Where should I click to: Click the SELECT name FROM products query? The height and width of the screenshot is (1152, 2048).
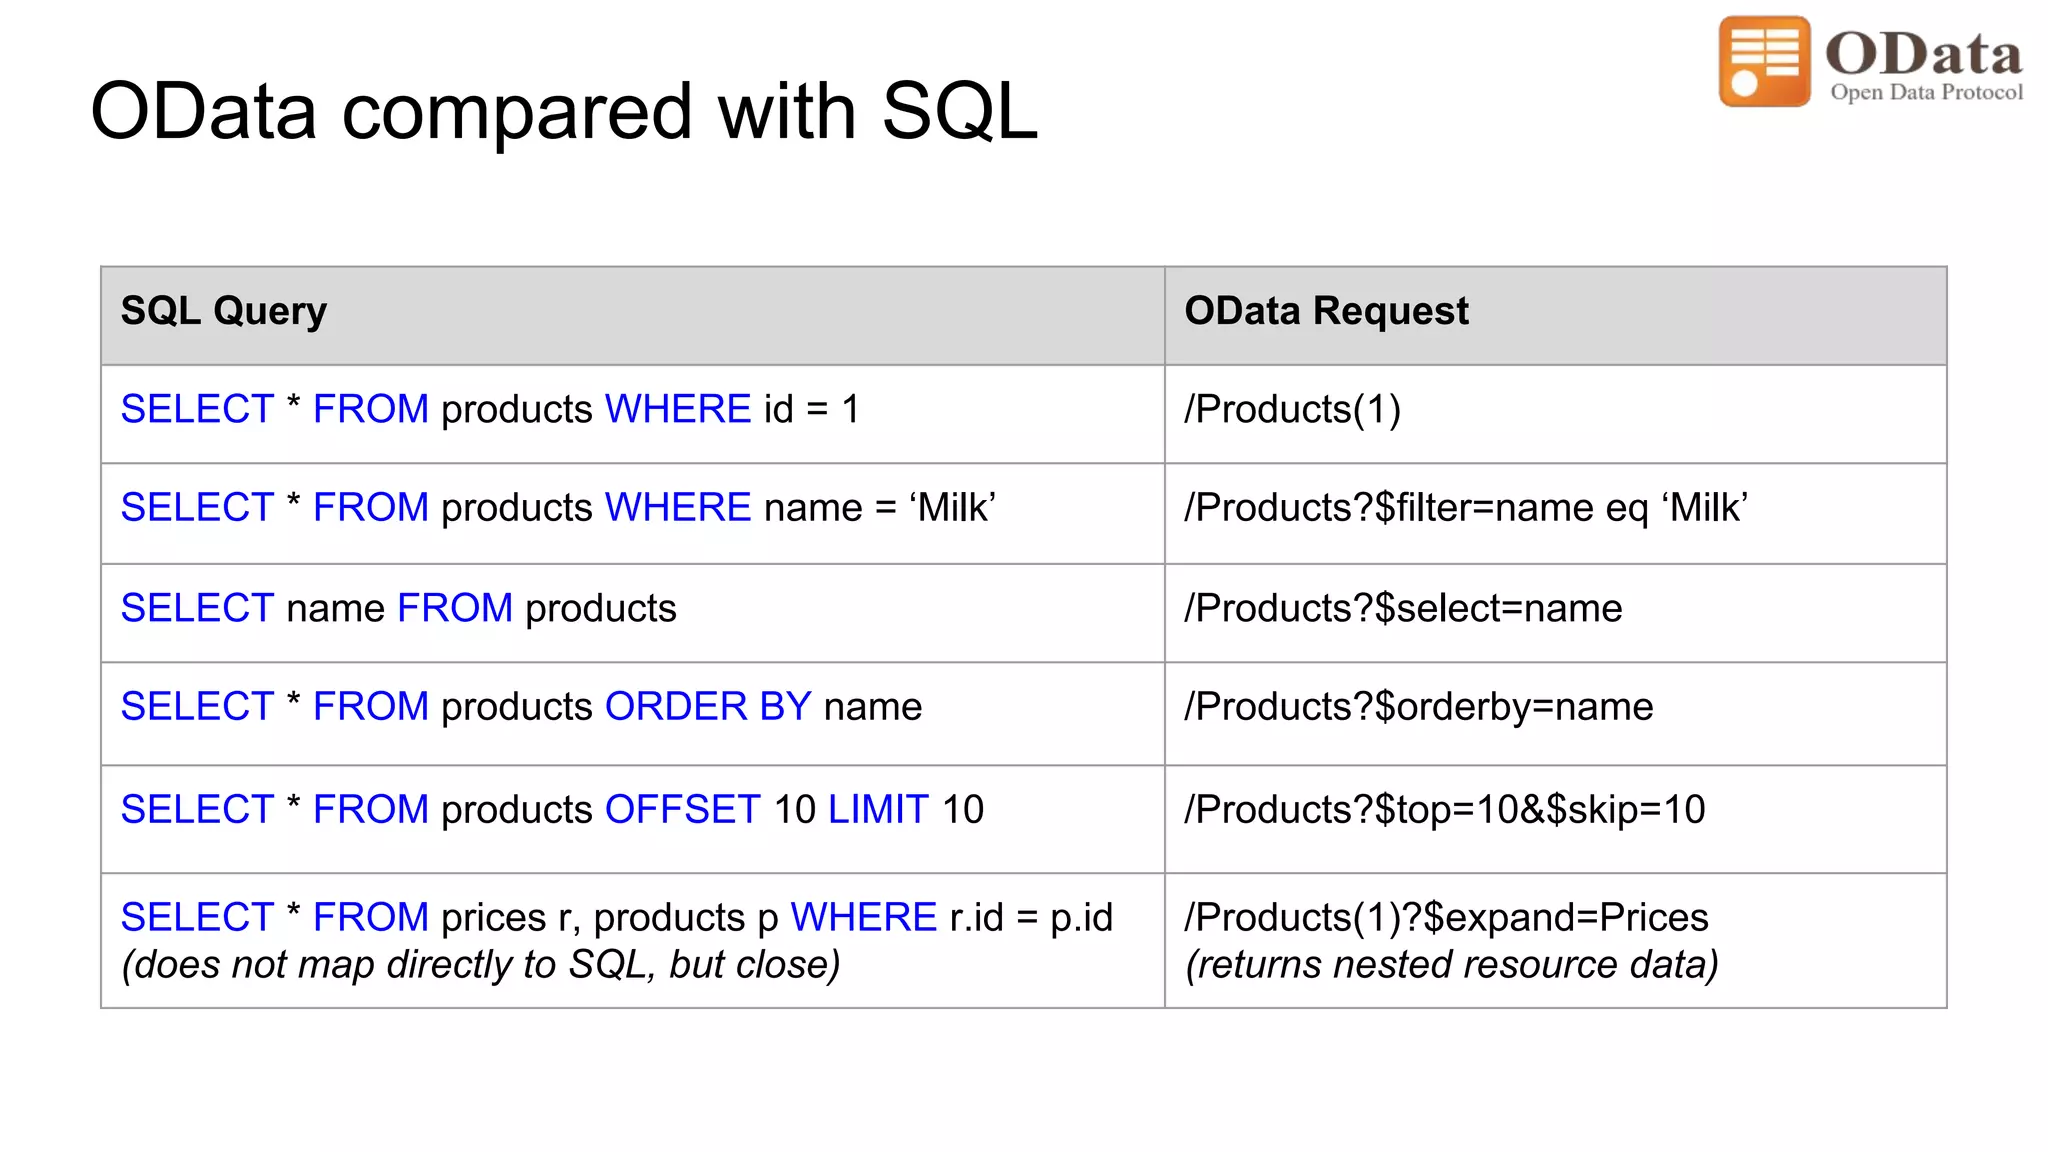click(x=398, y=608)
